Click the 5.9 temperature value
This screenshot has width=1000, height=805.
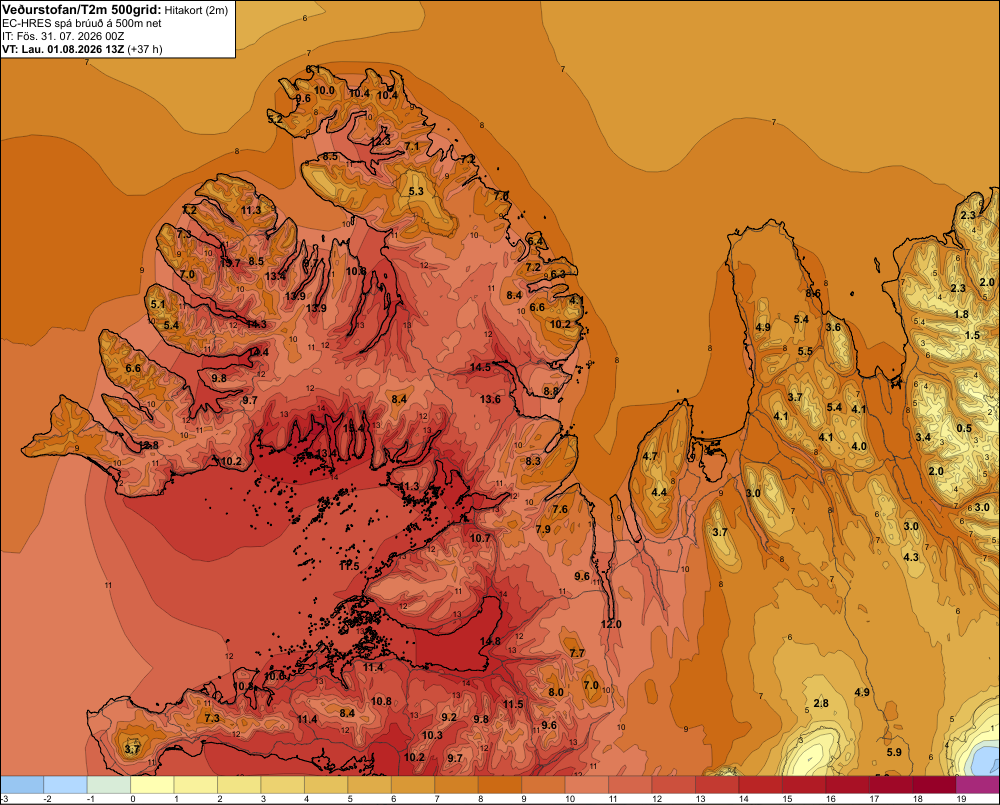point(894,753)
